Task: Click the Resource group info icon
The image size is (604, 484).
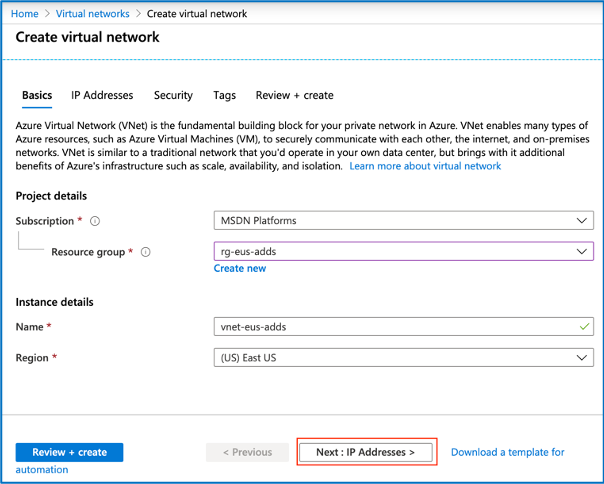Action: (x=146, y=252)
